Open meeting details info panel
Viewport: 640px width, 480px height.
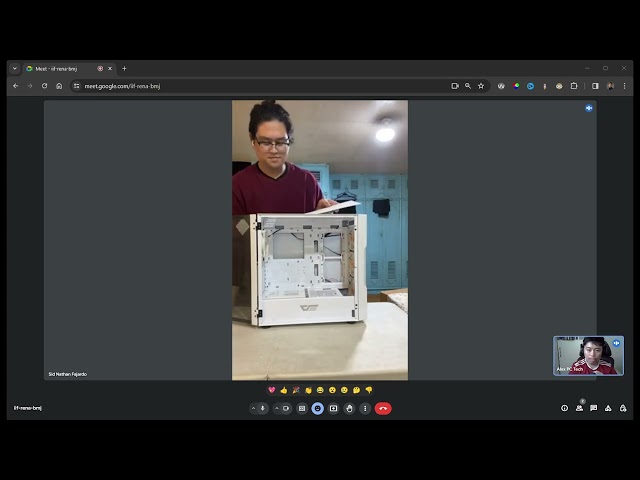564,408
